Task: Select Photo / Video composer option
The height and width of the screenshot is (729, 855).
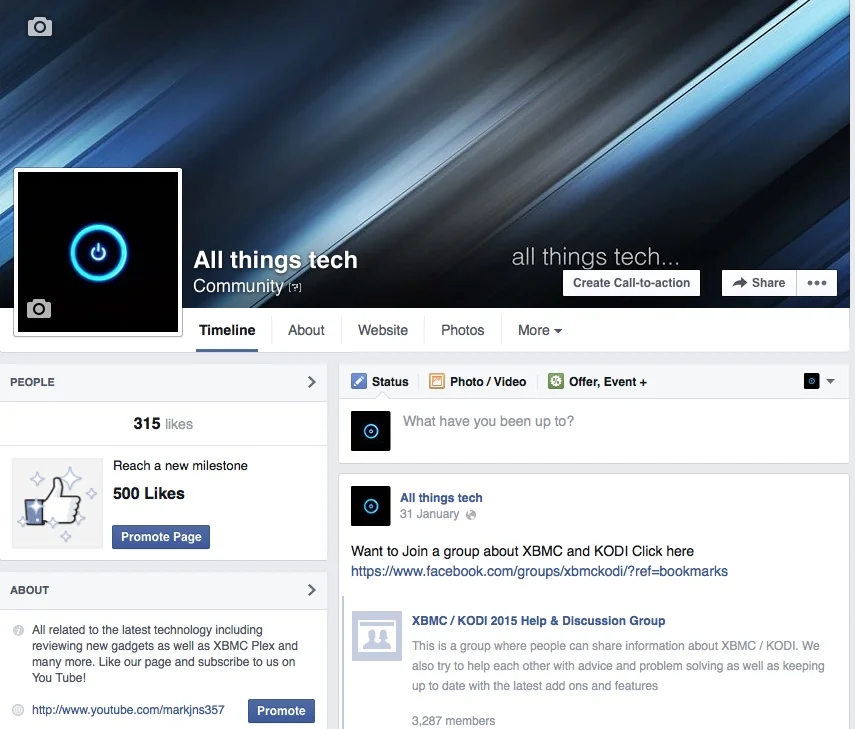Action: click(x=478, y=382)
